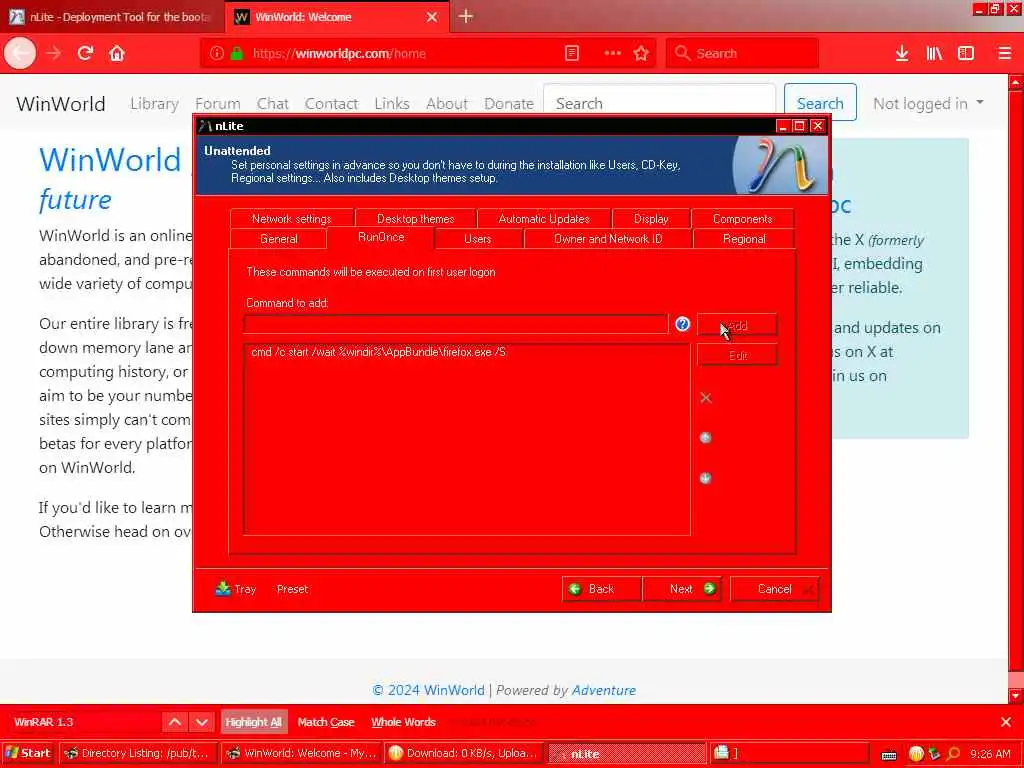Expand the Not logged in dropdown

pos(928,103)
